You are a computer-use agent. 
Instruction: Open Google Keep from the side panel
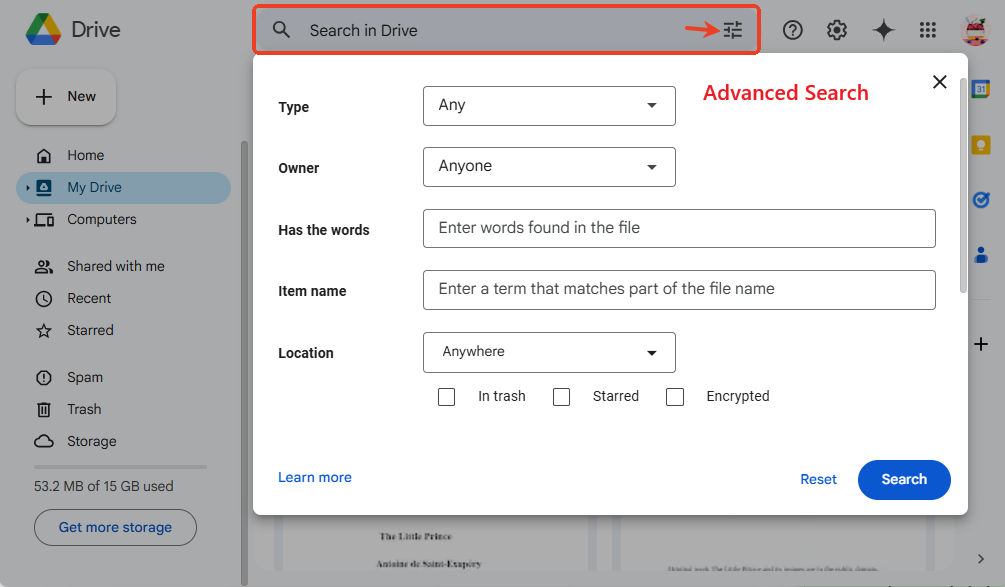click(x=981, y=145)
